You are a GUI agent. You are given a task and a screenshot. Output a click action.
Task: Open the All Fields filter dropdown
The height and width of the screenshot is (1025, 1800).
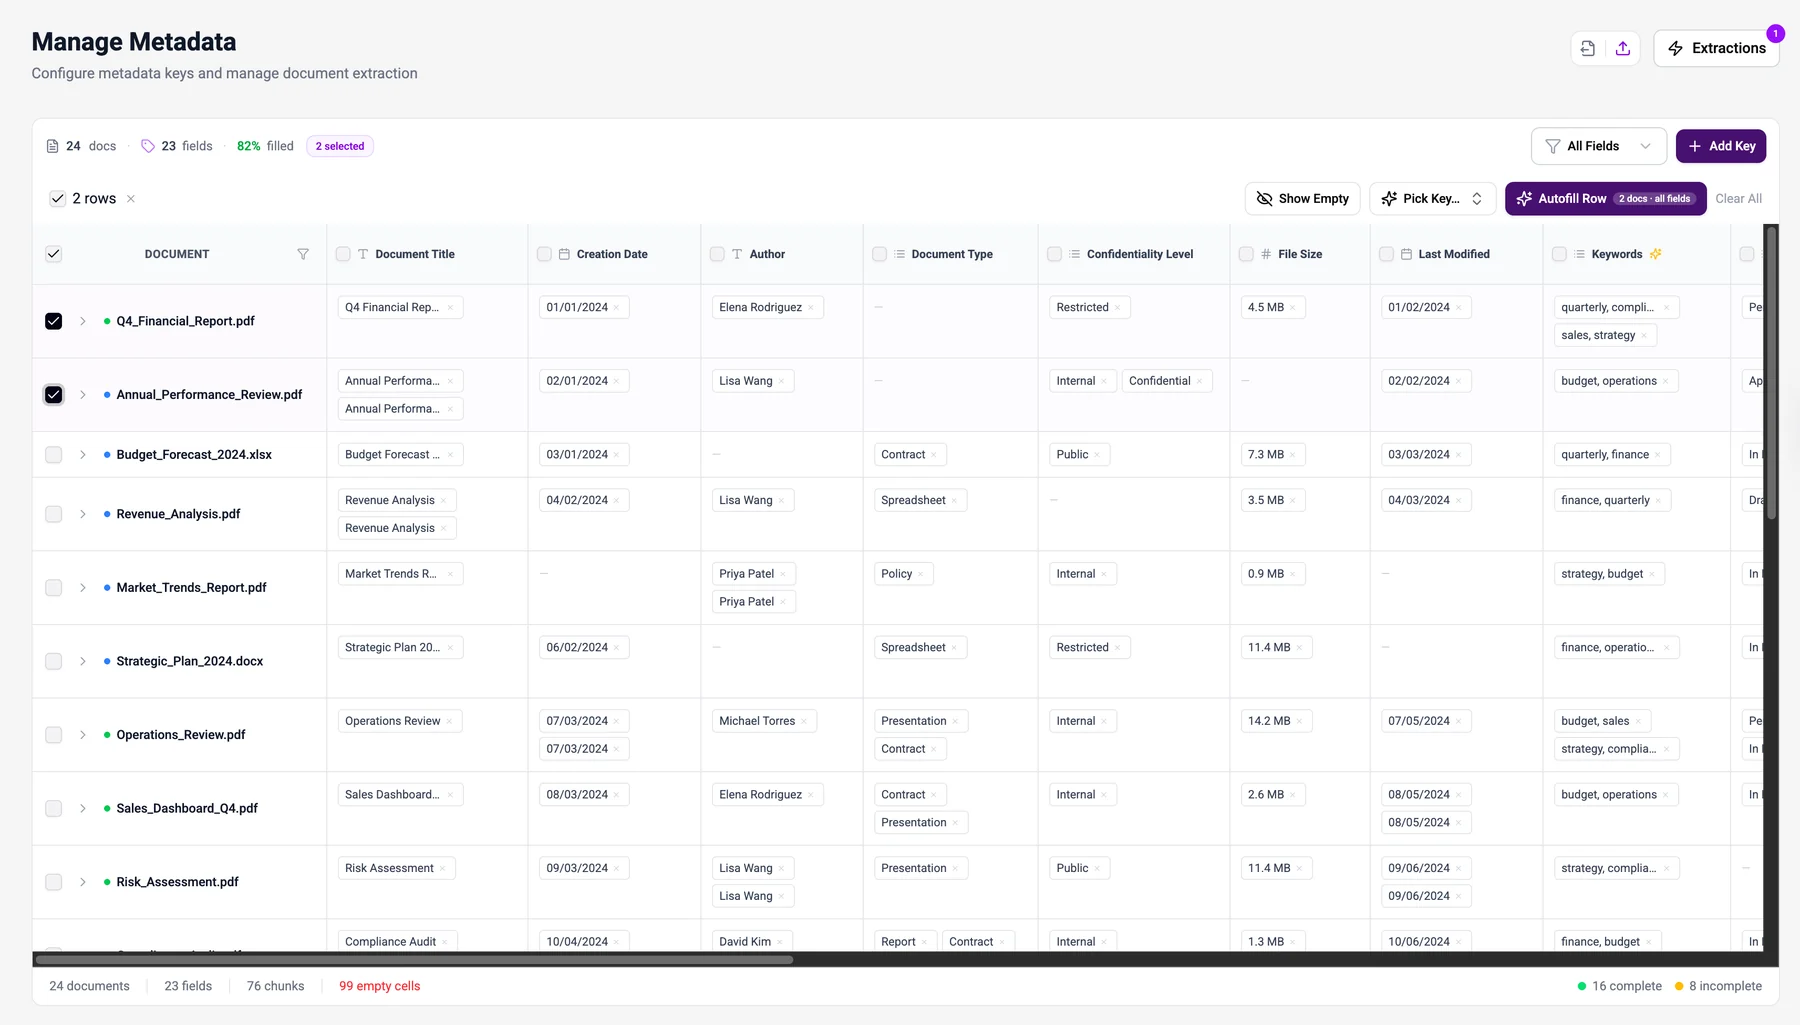1598,146
